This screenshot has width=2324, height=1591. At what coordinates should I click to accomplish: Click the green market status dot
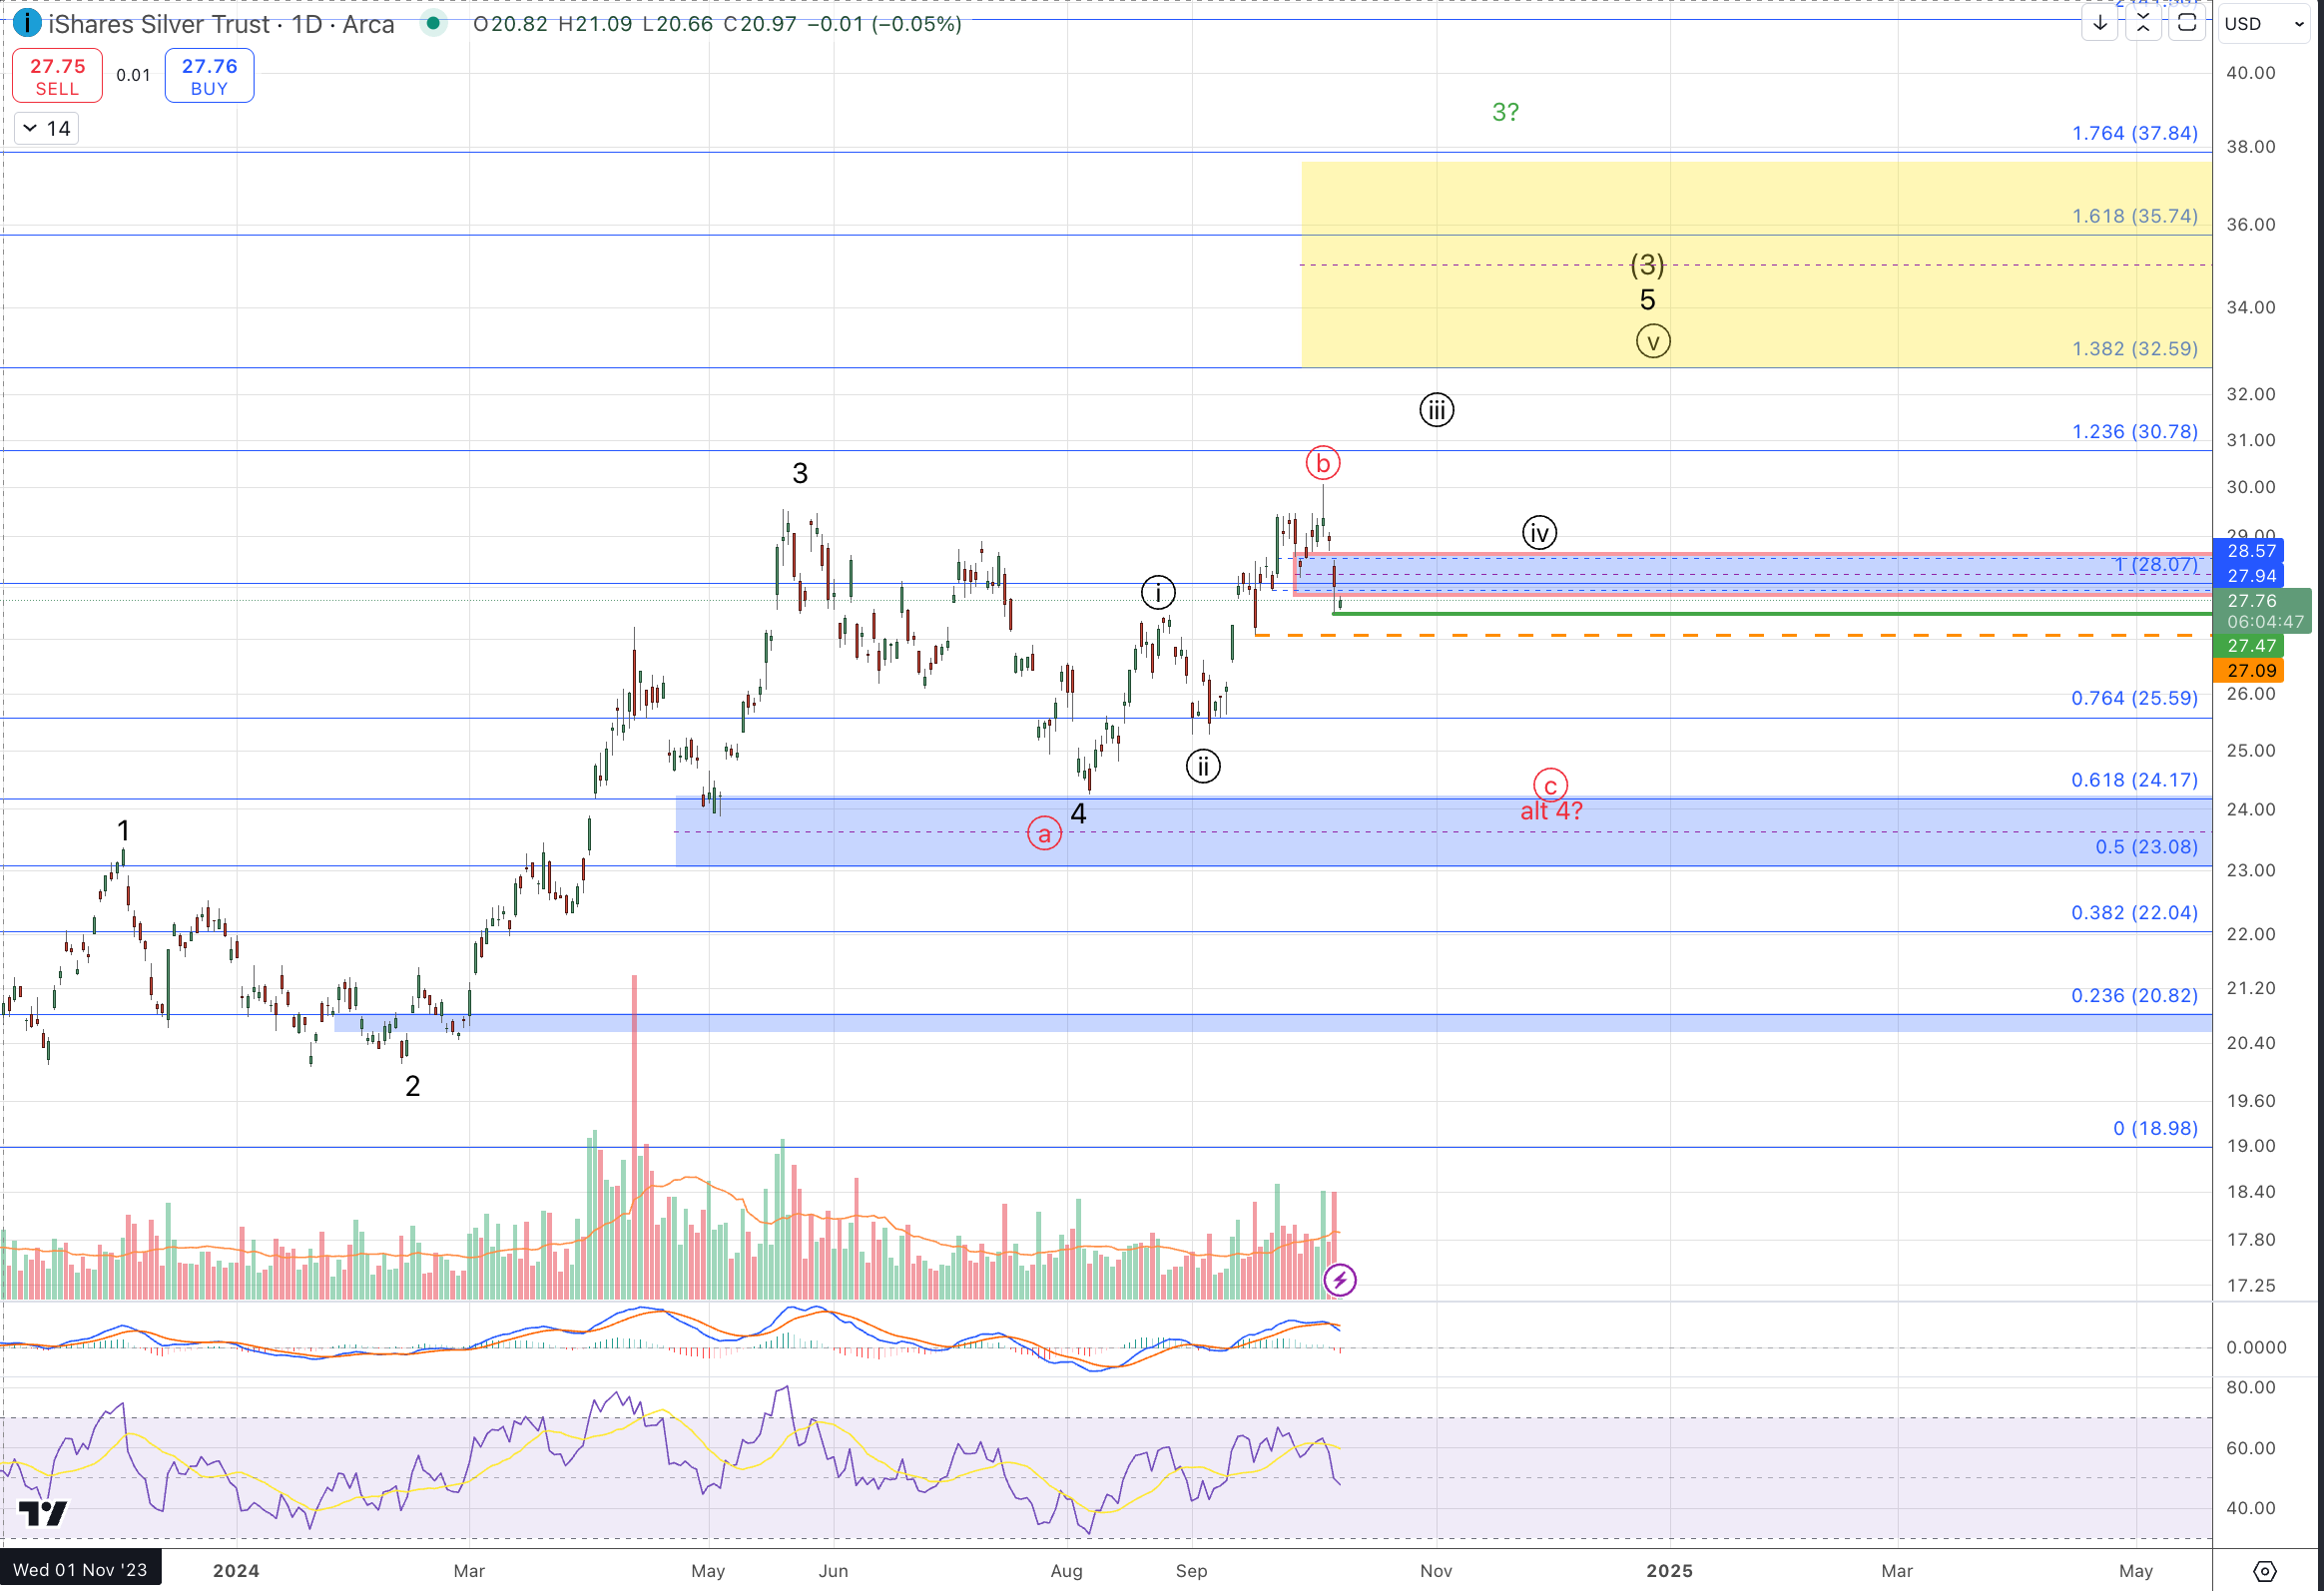click(433, 23)
